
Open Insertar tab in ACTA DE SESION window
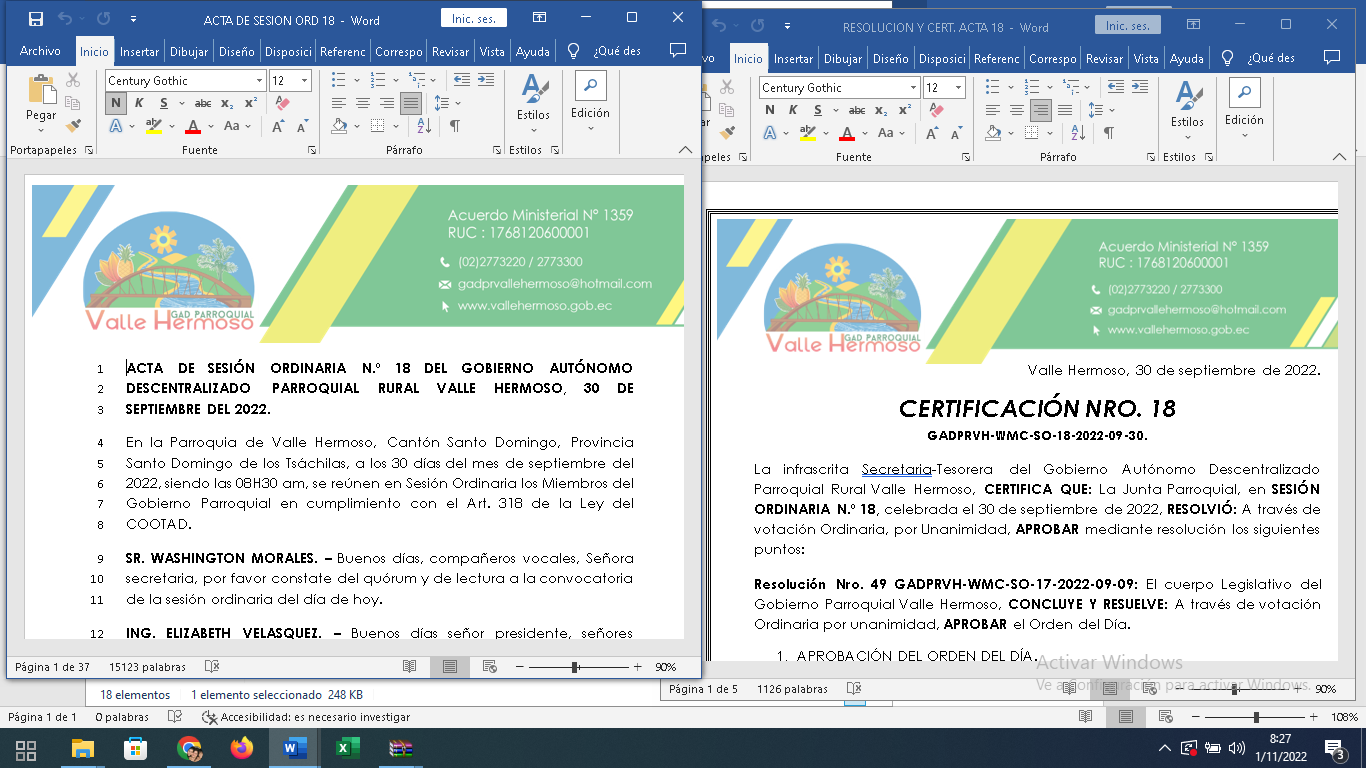pyautogui.click(x=139, y=52)
